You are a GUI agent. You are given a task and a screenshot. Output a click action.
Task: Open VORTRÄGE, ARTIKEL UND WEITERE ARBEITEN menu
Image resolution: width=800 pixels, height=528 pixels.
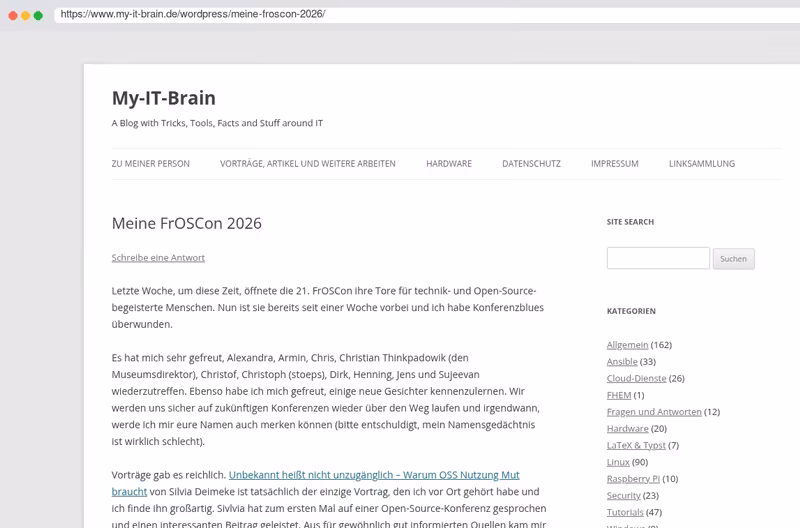(x=308, y=164)
